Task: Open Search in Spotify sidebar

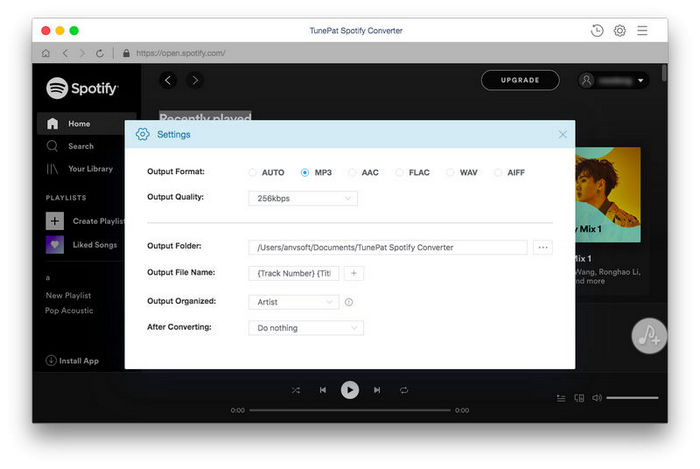Action: pos(81,146)
